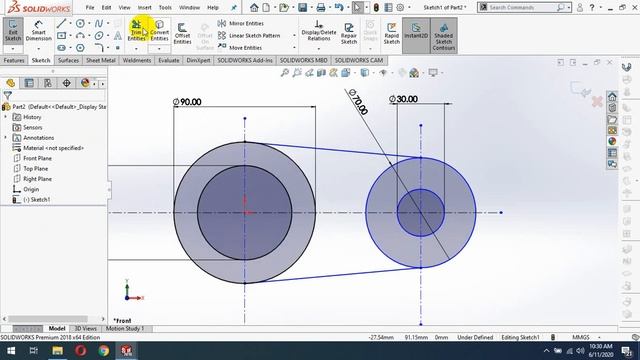Screen dimensions: 640x360
Task: Expand the History tree node
Action: [6, 117]
